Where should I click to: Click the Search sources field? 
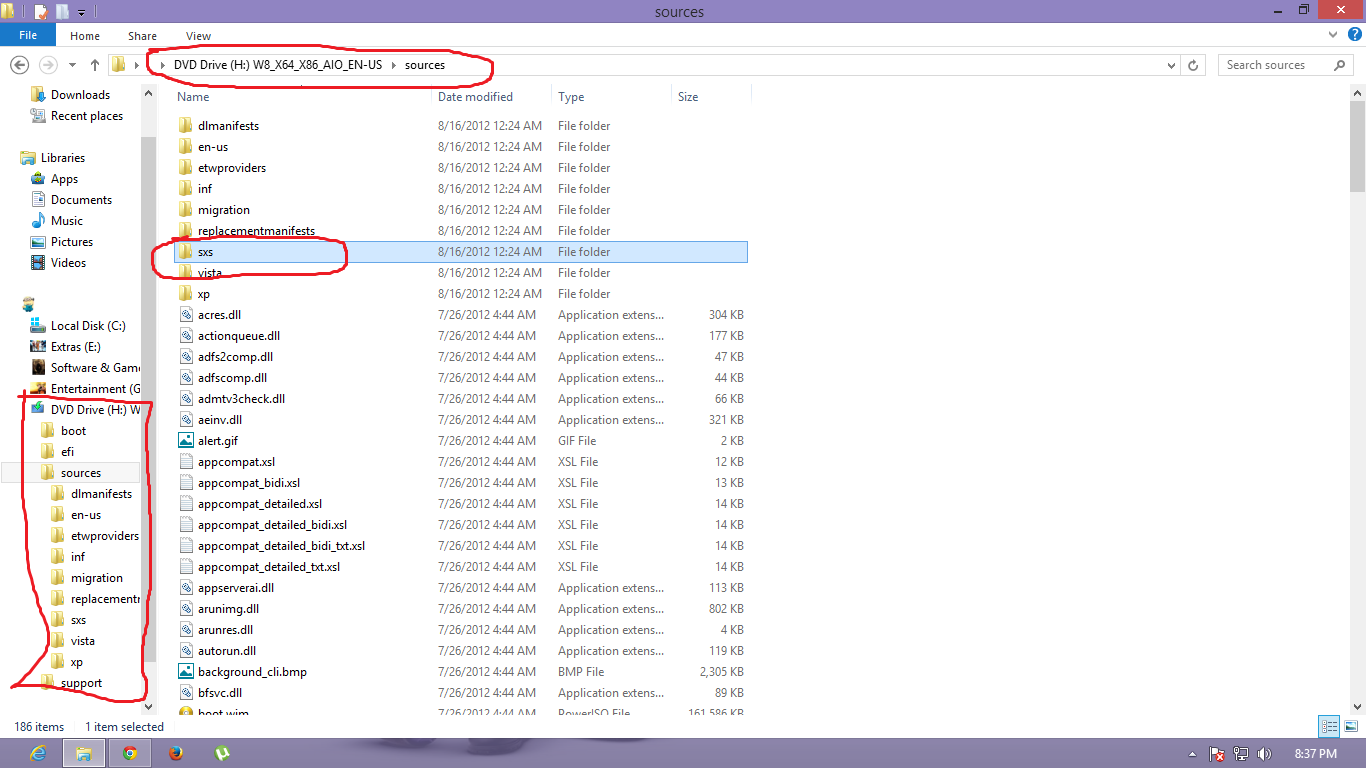pyautogui.click(x=1286, y=65)
